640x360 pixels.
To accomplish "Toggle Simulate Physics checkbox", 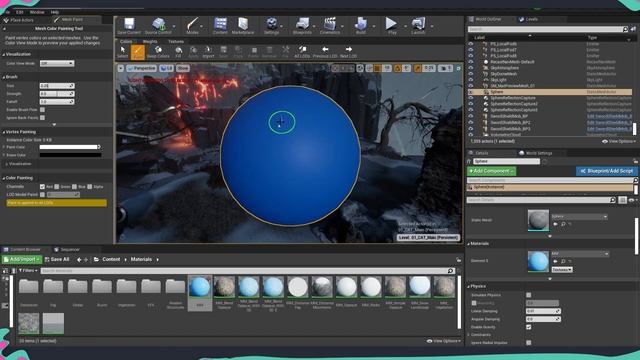I will click(x=529, y=295).
